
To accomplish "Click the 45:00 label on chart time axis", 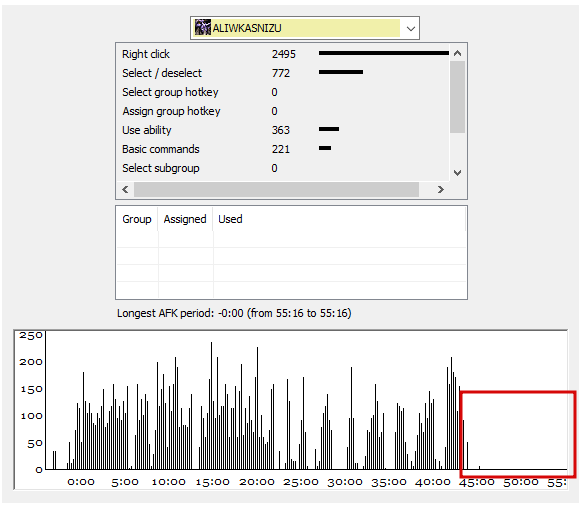I will pyautogui.click(x=477, y=482).
